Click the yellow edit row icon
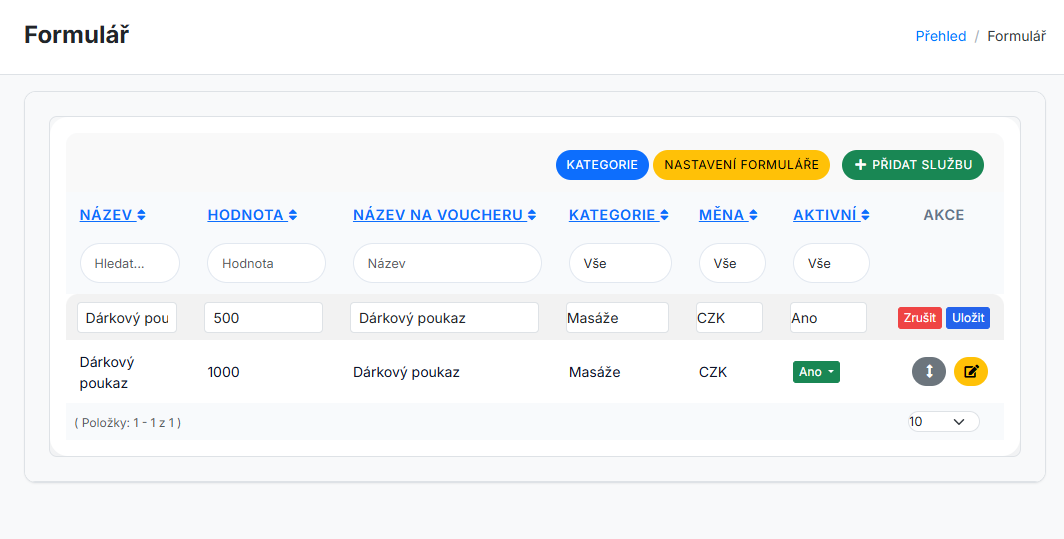This screenshot has height=539, width=1064. click(970, 371)
